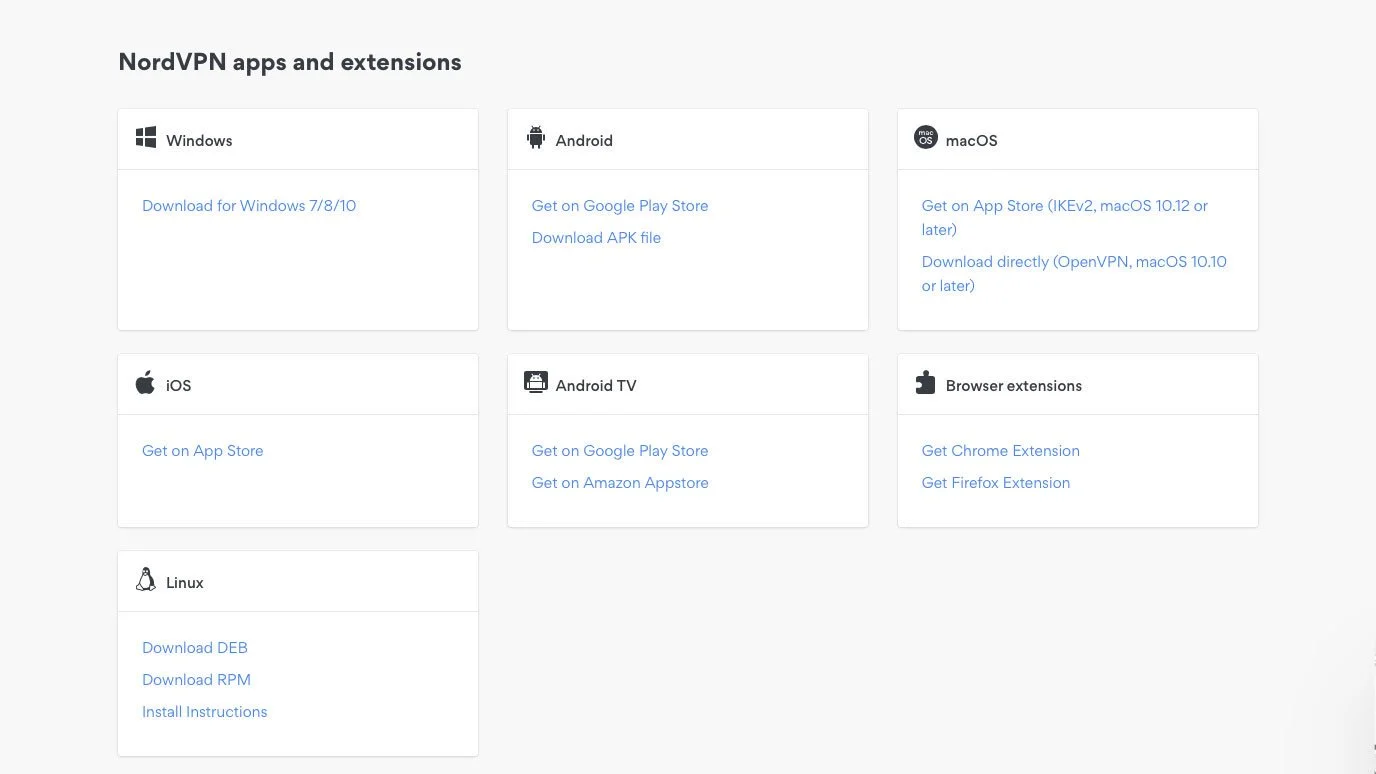Screen dimensions: 1376x774
Task: Download the Android APK file
Action: [x=596, y=238]
